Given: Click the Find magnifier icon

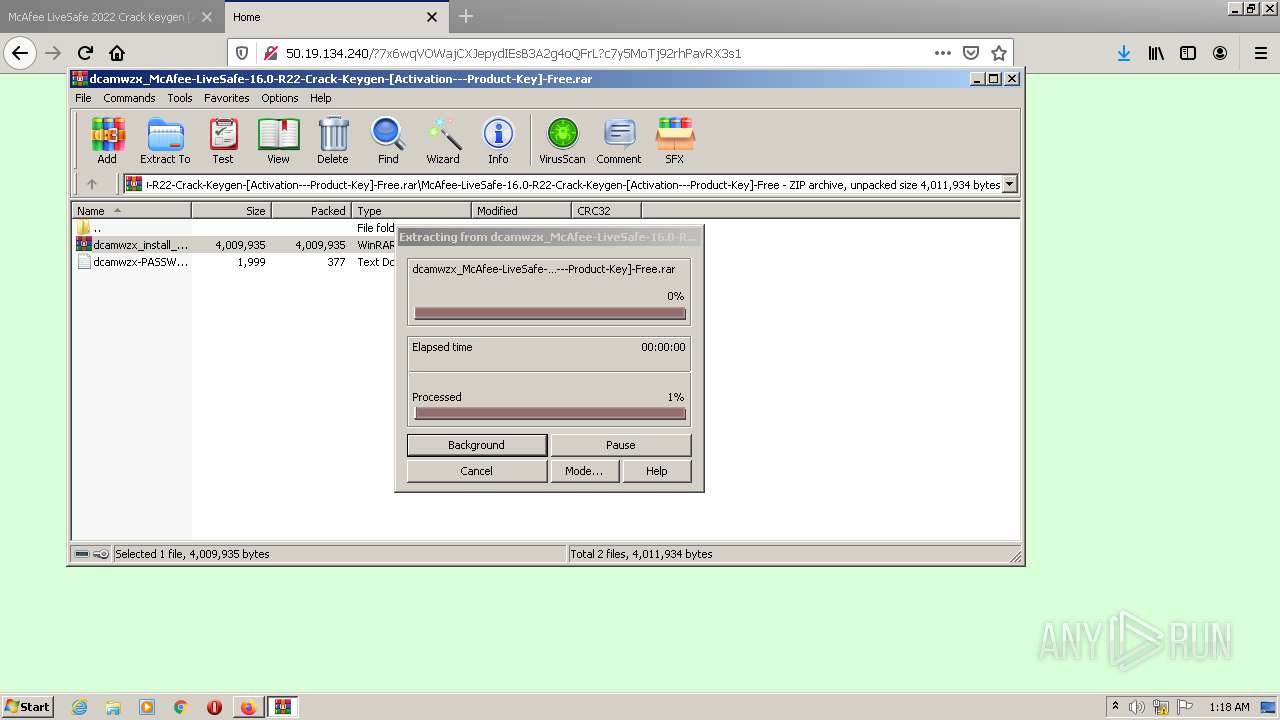Looking at the screenshot, I should (388, 140).
